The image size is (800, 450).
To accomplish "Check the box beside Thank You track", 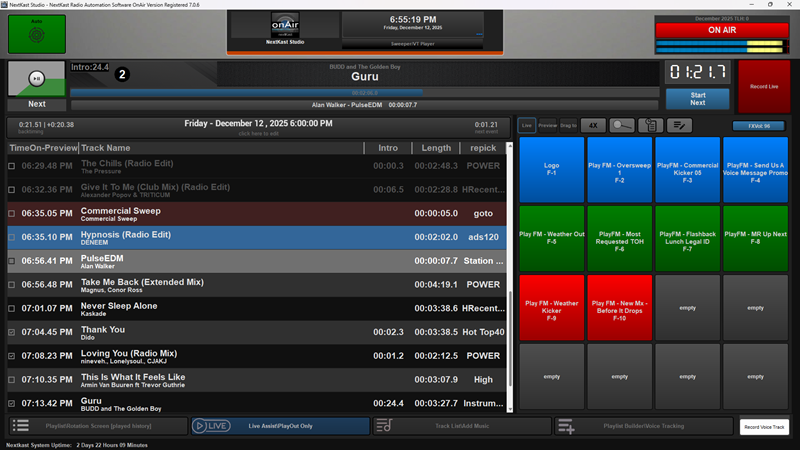I will 12,331.
